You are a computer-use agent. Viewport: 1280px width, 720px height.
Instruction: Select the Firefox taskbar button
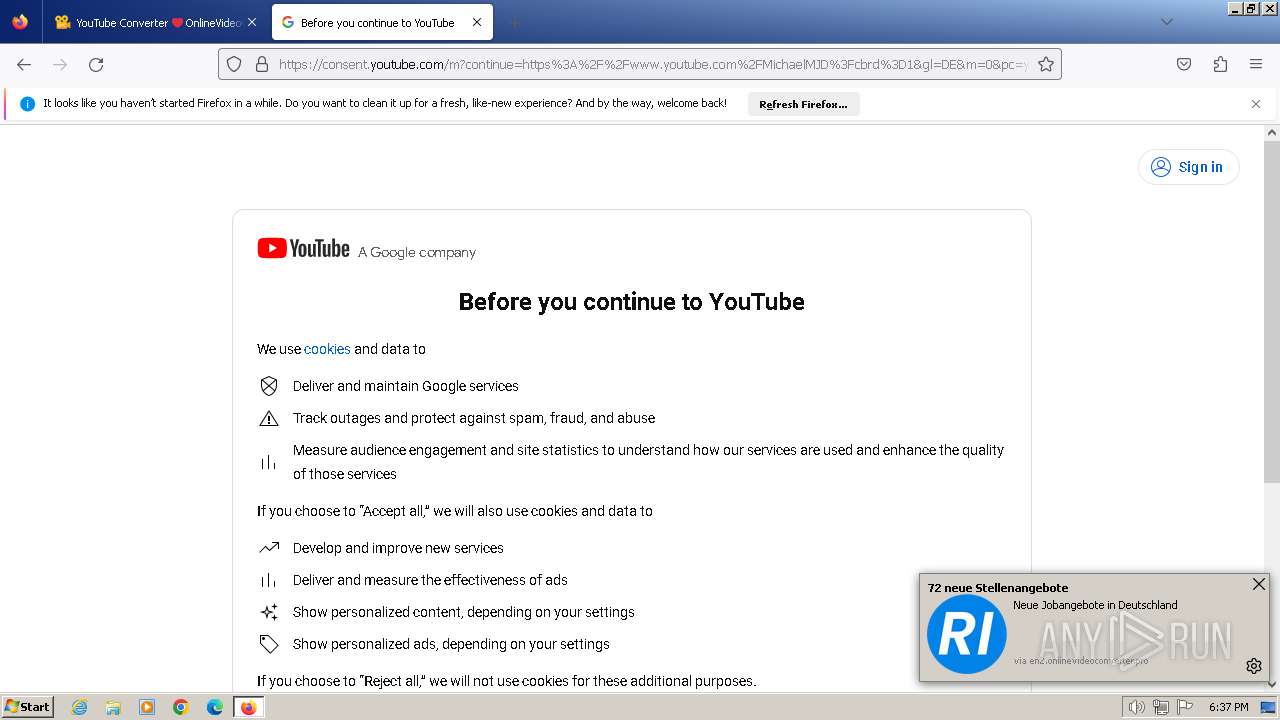point(249,707)
